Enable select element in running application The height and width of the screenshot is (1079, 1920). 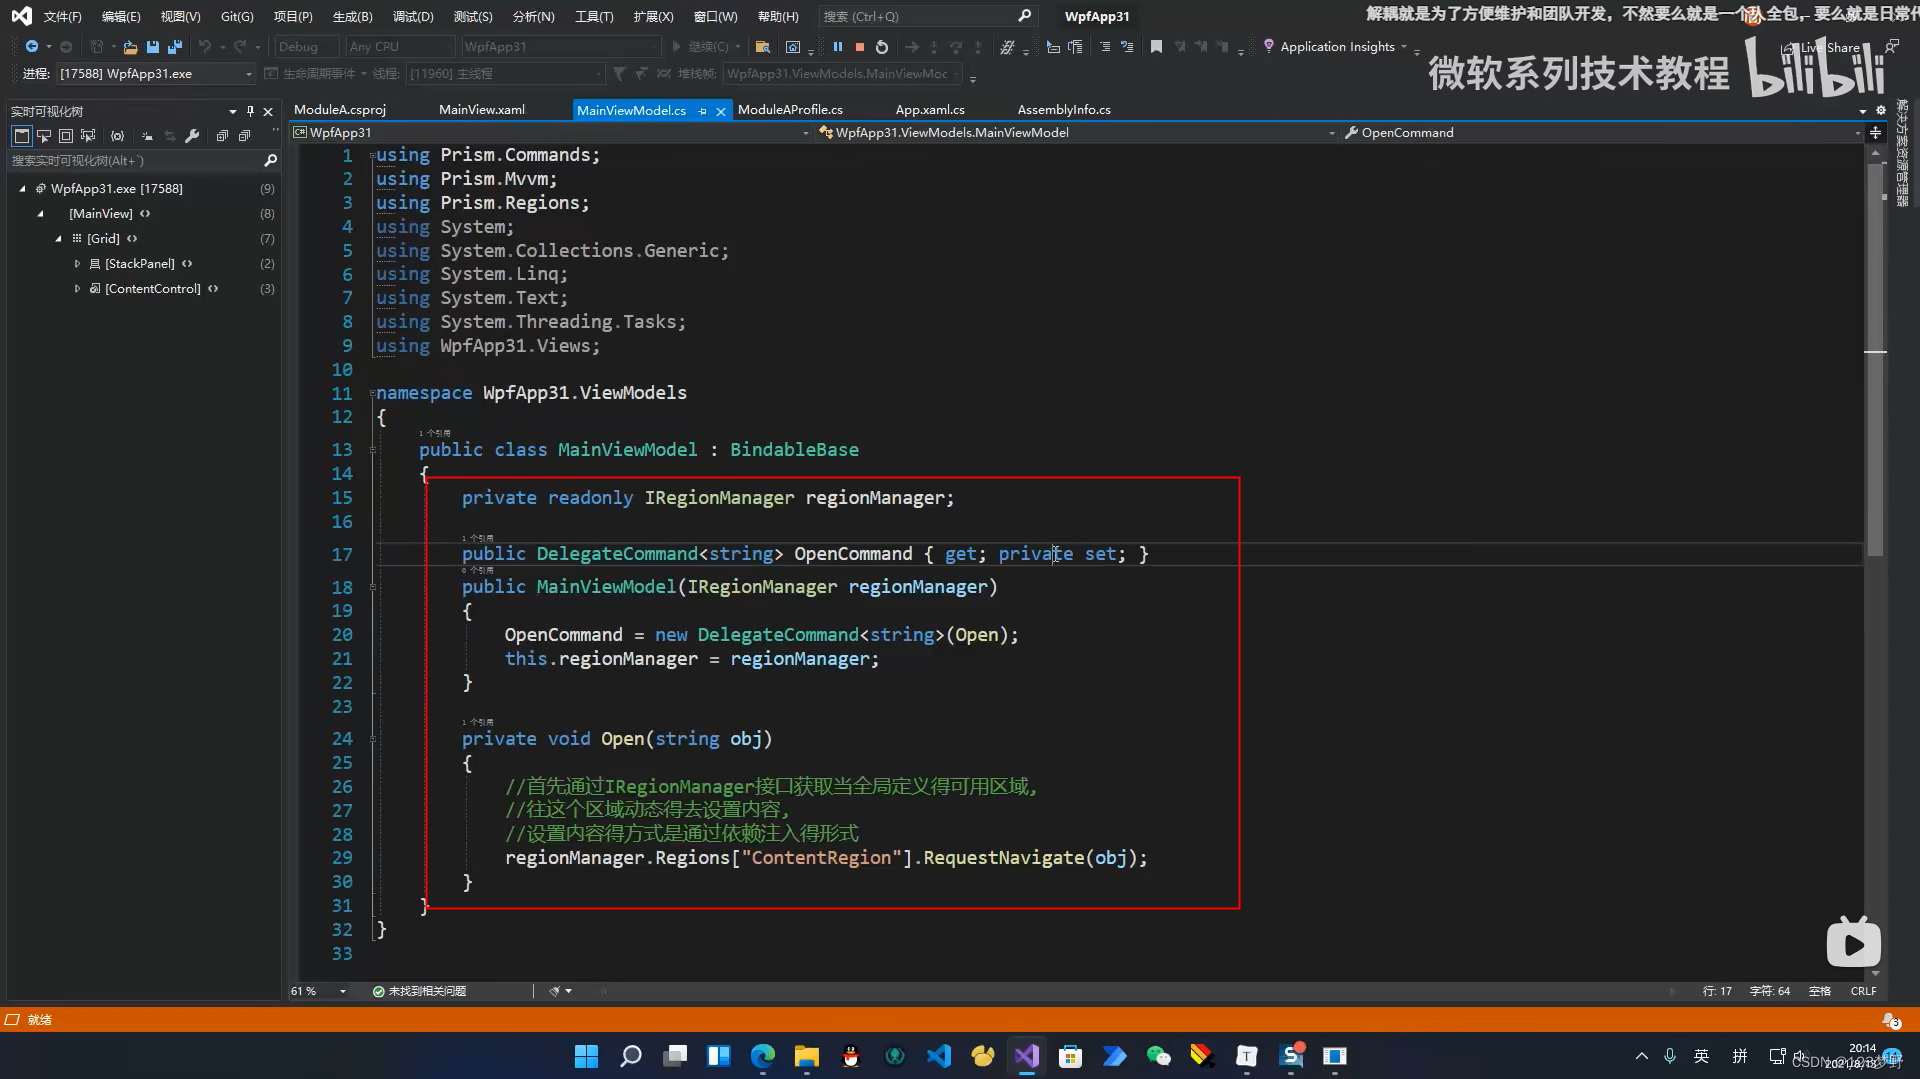[44, 136]
